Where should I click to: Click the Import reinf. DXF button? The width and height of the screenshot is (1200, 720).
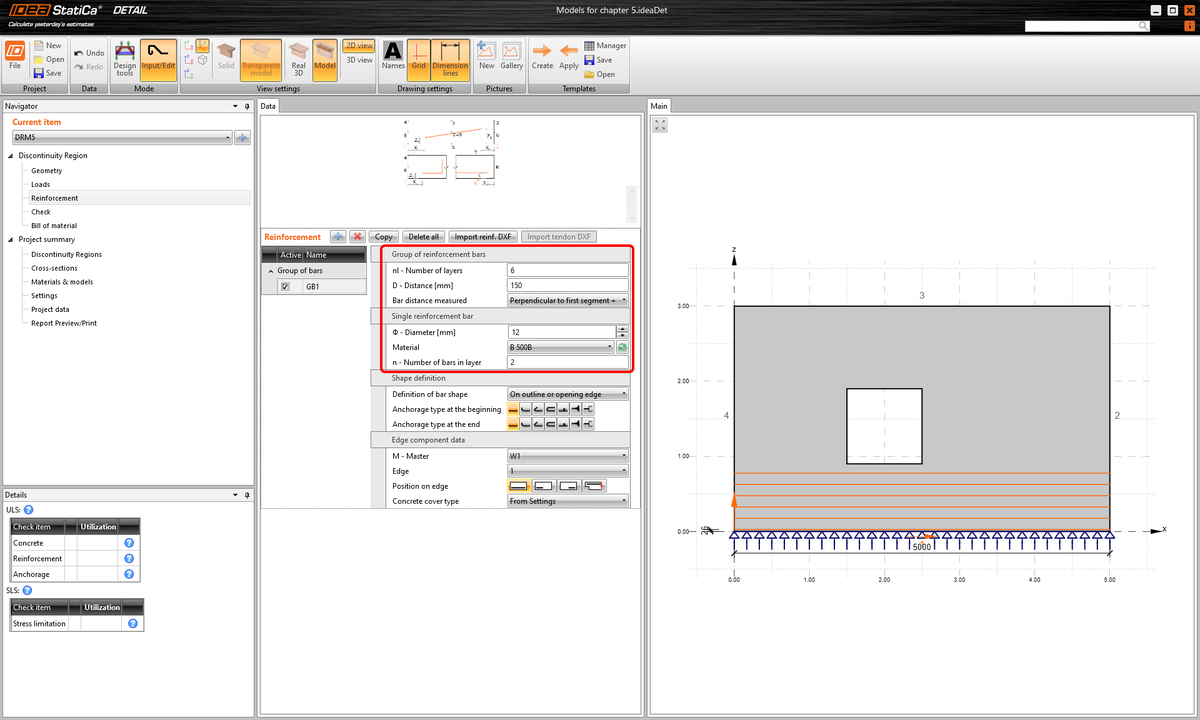point(482,236)
